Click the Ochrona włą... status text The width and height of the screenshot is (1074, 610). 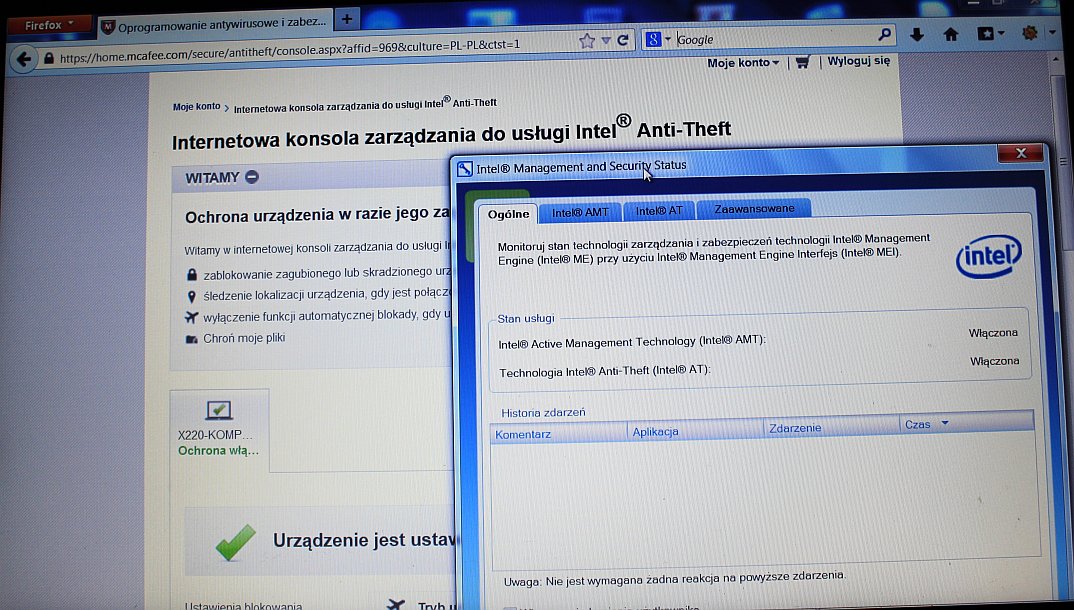click(x=218, y=450)
